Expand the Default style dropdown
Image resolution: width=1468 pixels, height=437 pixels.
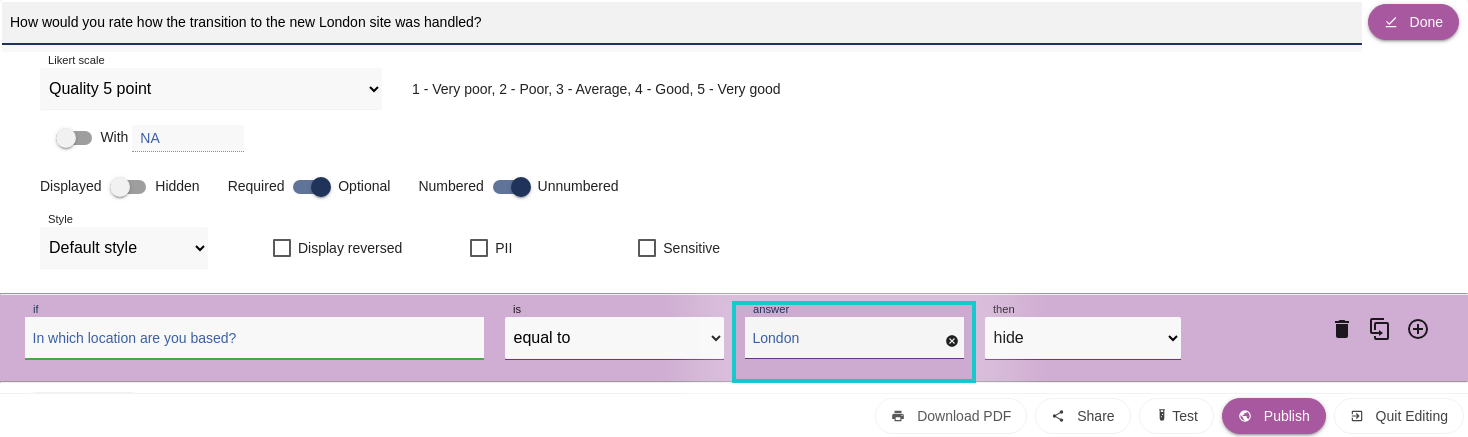124,248
